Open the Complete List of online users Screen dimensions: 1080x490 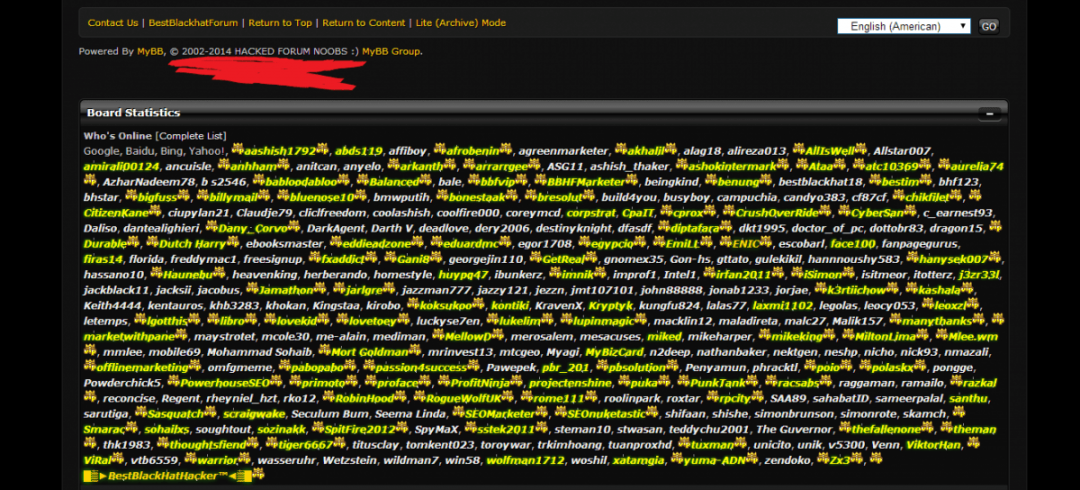point(191,136)
